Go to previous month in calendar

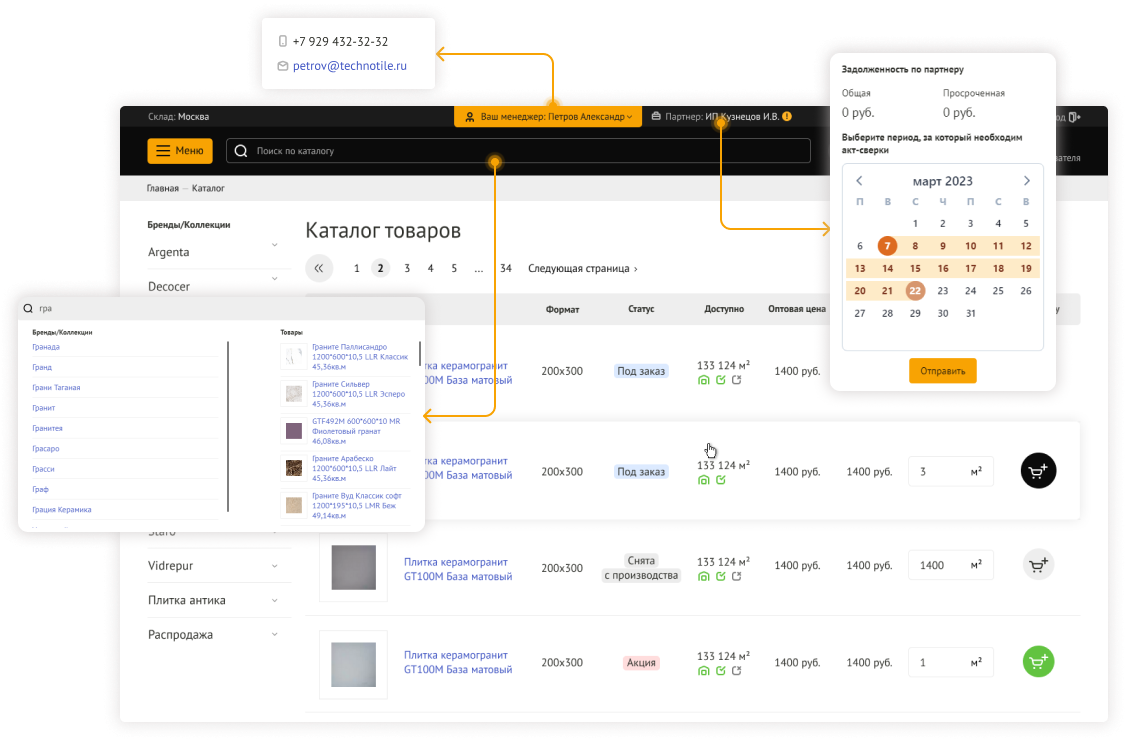(x=859, y=181)
